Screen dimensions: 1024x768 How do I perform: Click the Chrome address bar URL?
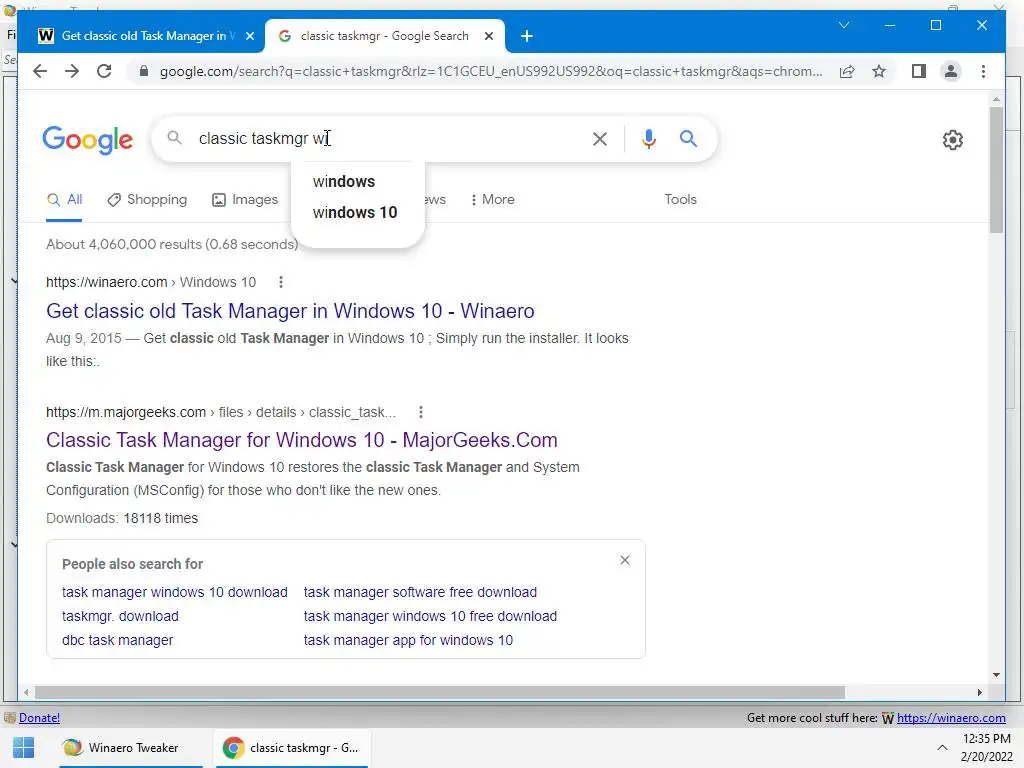(491, 71)
